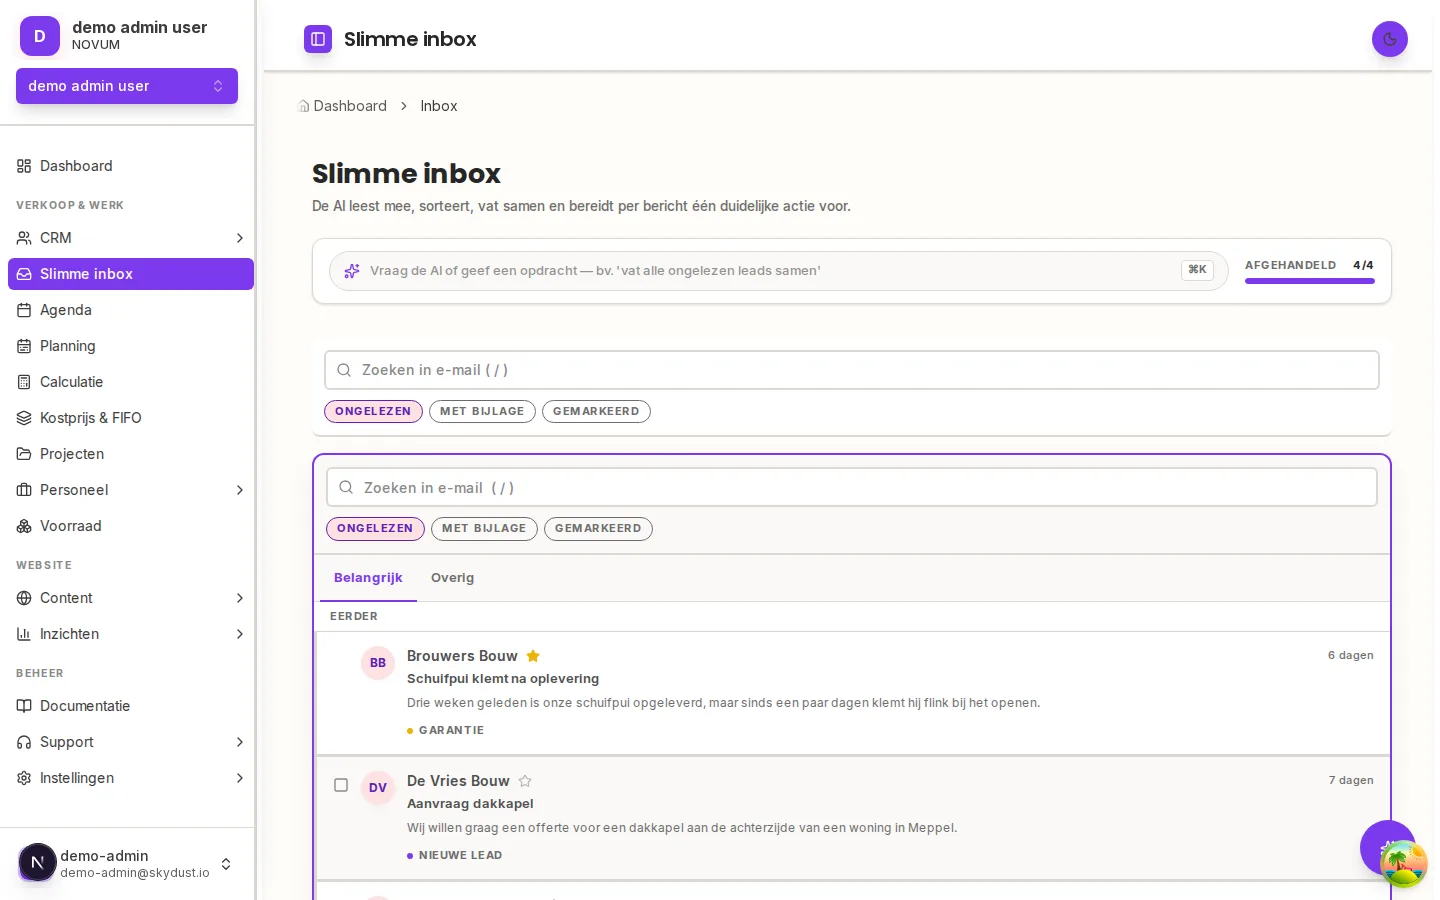Select the Slimme inbox sidebar item
1440x900 pixels.
[x=130, y=274]
